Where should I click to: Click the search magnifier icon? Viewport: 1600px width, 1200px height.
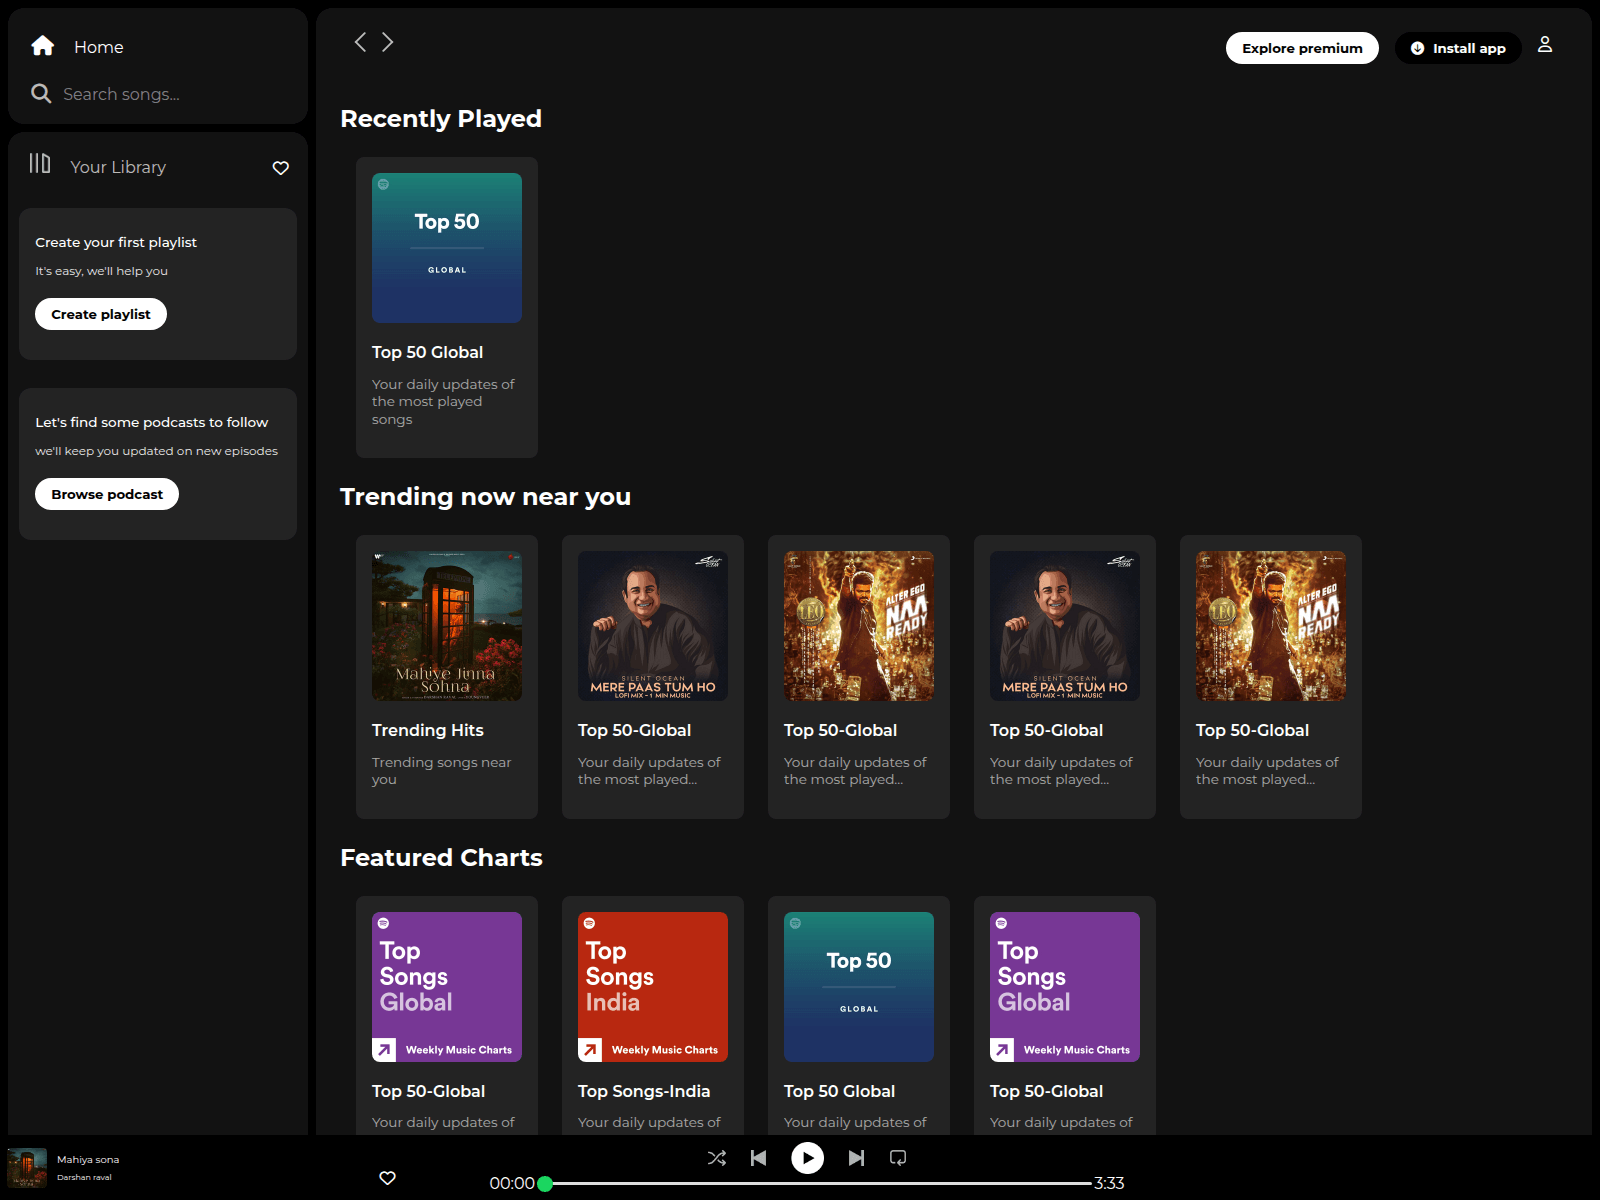(x=41, y=93)
